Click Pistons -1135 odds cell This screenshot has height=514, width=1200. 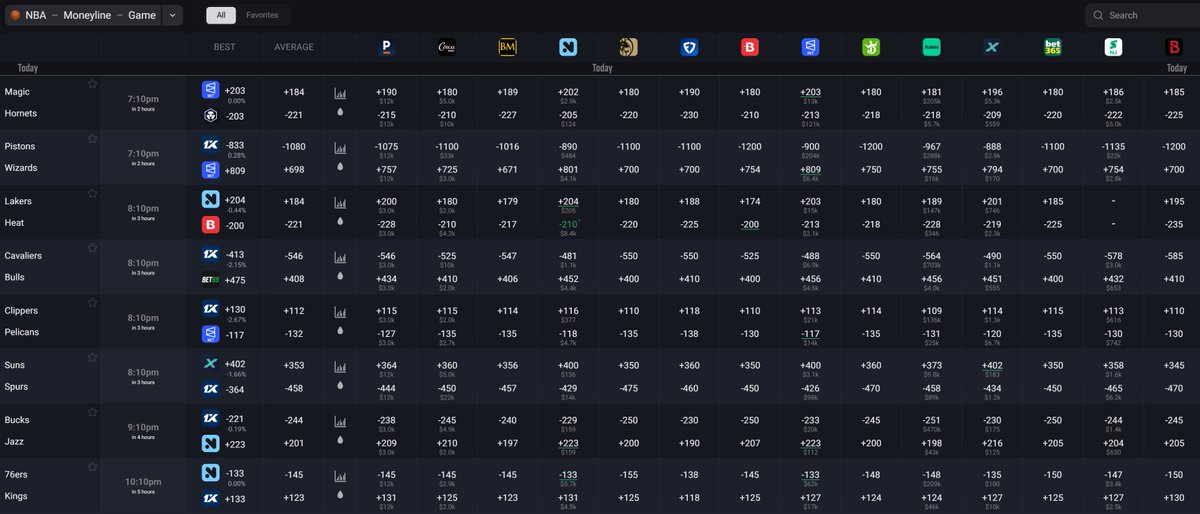[x=1113, y=145]
